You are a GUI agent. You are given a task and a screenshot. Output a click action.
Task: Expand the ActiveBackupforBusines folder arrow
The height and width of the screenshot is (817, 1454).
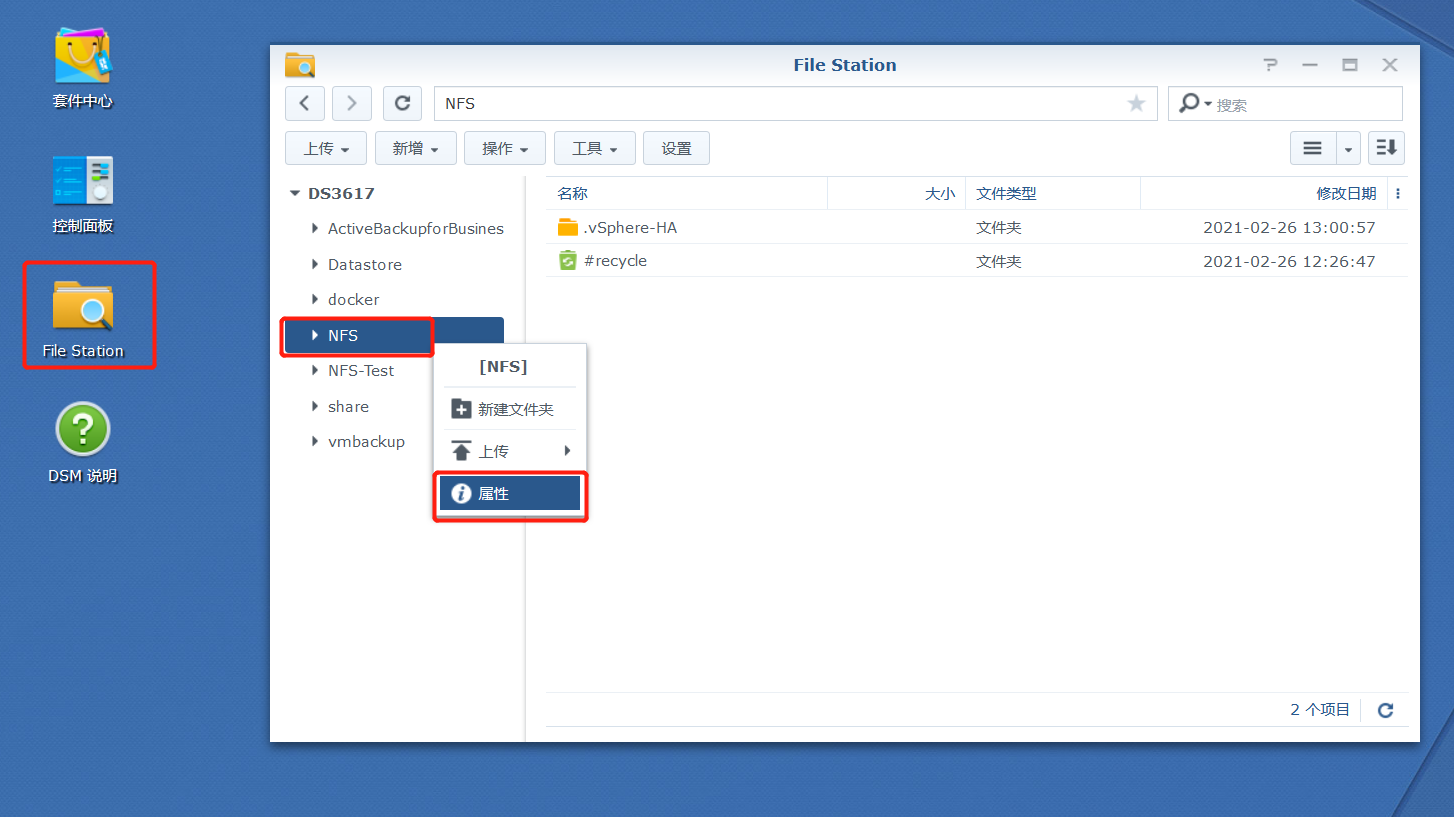315,229
